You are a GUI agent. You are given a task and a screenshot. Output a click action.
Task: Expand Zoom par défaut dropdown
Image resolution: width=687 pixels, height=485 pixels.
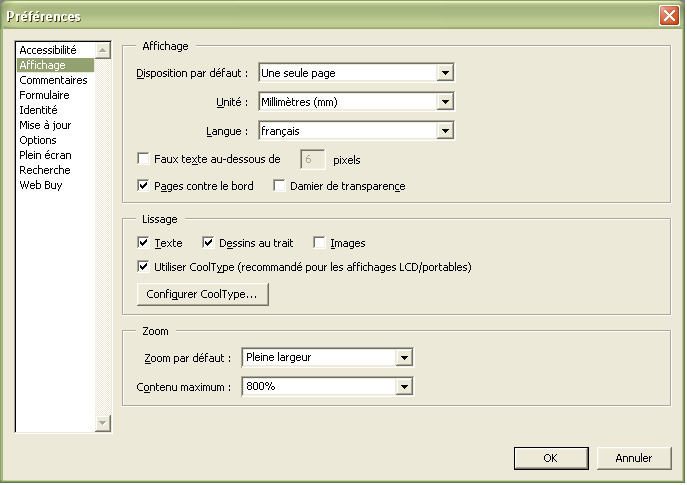pyautogui.click(x=404, y=358)
